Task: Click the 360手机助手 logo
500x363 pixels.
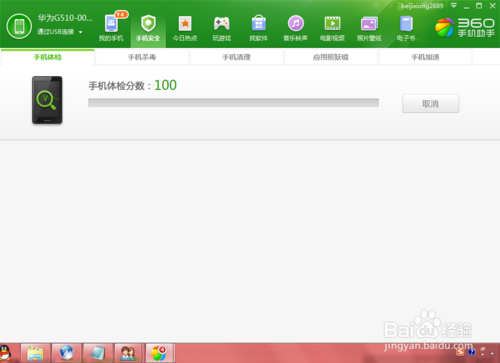Action: tap(465, 27)
